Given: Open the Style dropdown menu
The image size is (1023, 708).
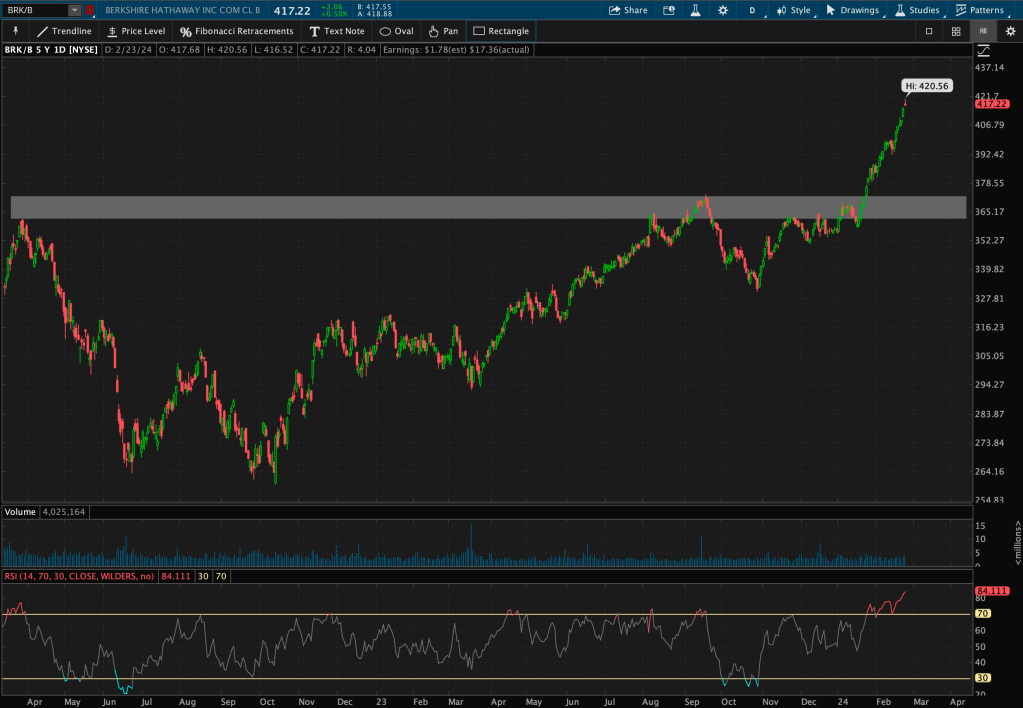Looking at the screenshot, I should (794, 10).
